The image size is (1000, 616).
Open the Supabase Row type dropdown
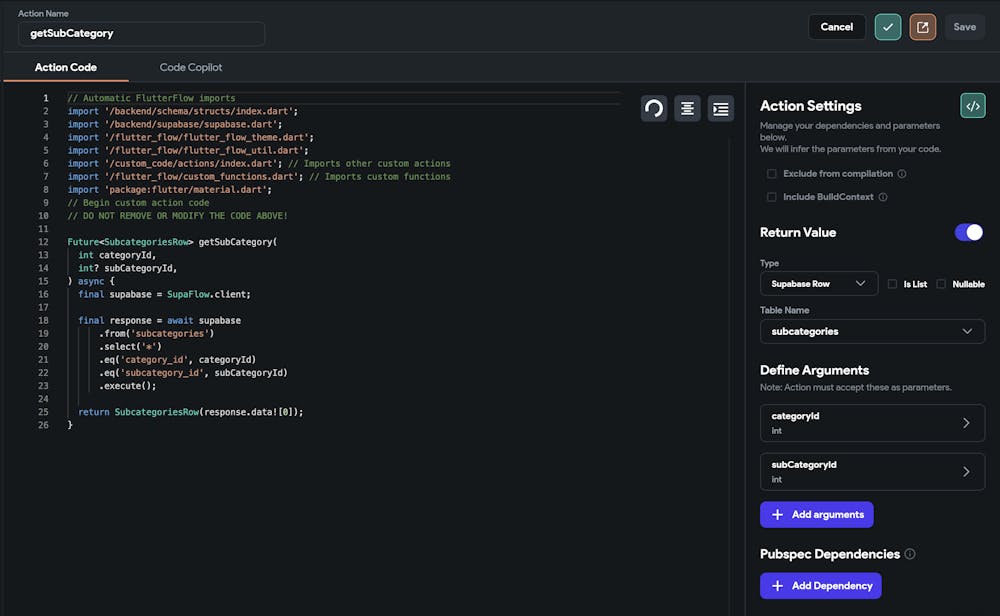(x=818, y=284)
